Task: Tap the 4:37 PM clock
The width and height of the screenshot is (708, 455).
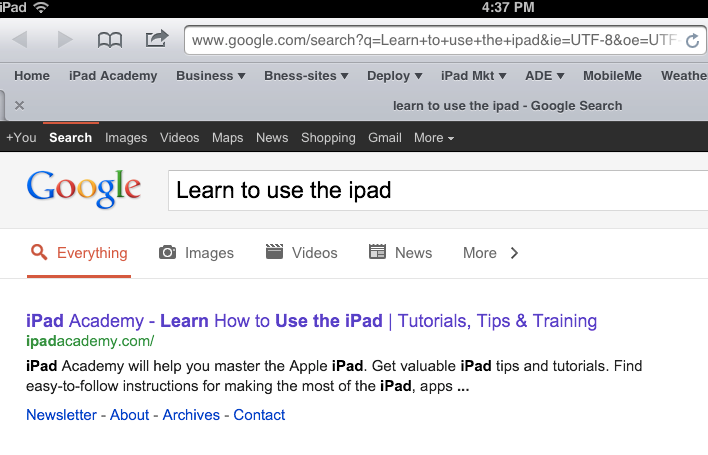Action: click(508, 7)
